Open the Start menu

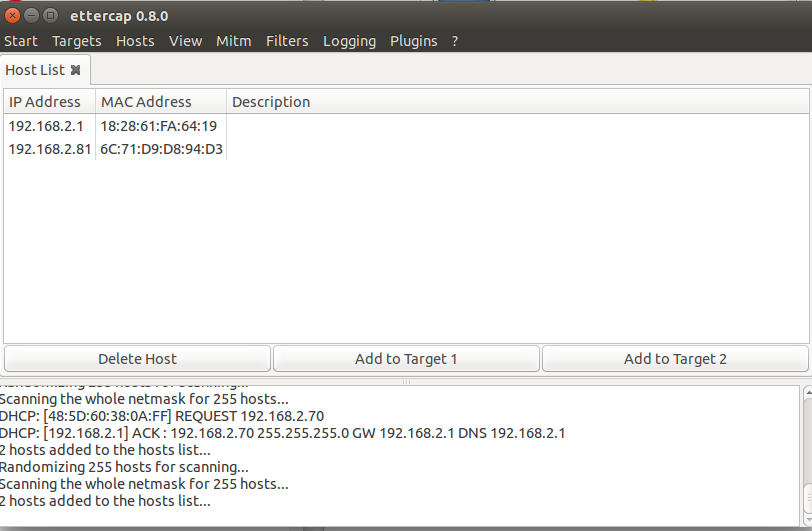(21, 41)
